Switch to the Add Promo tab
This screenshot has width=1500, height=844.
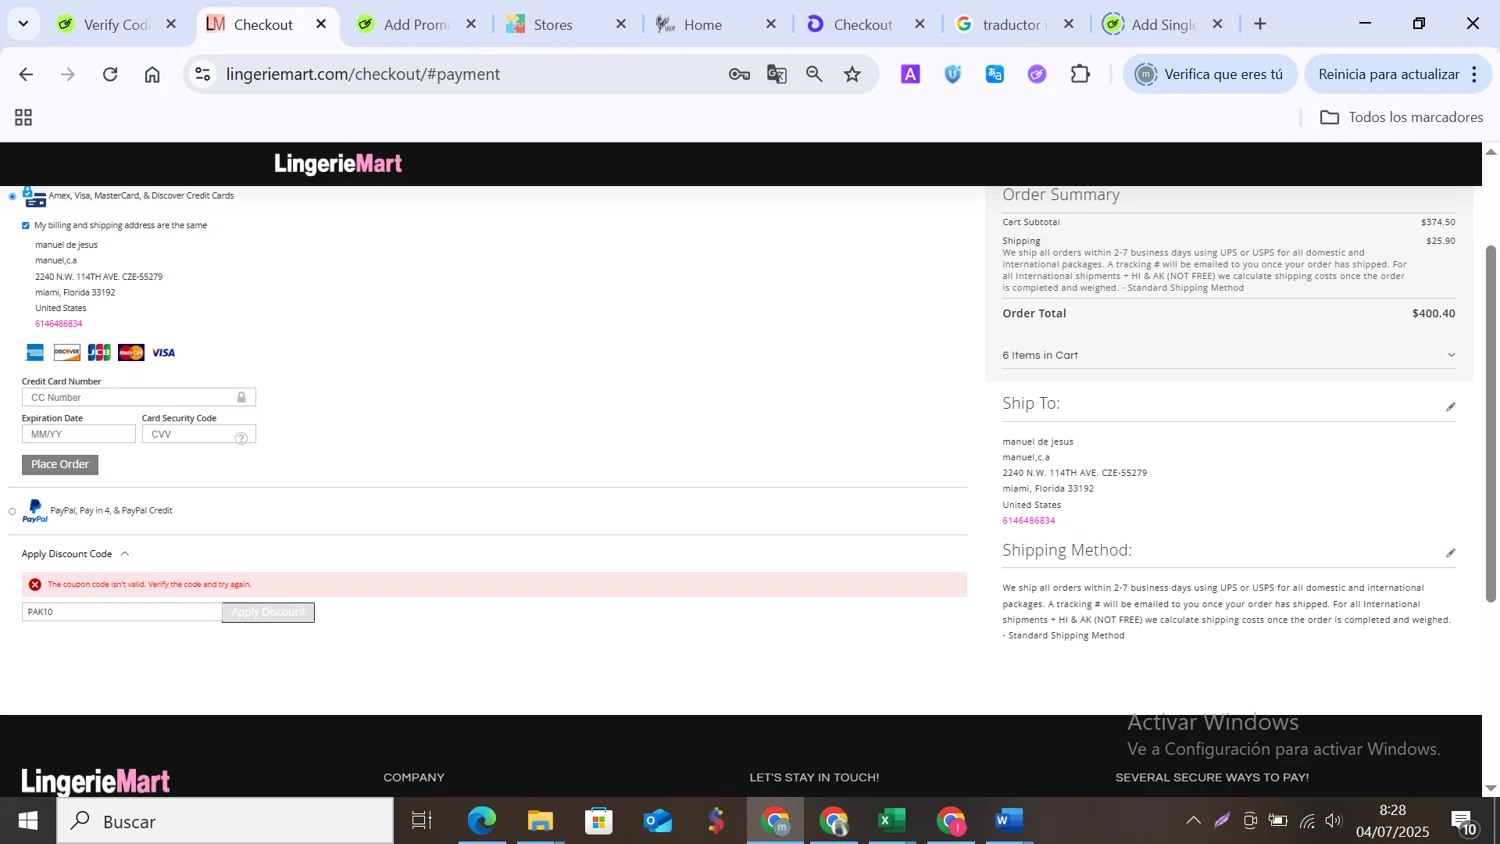coord(417,24)
